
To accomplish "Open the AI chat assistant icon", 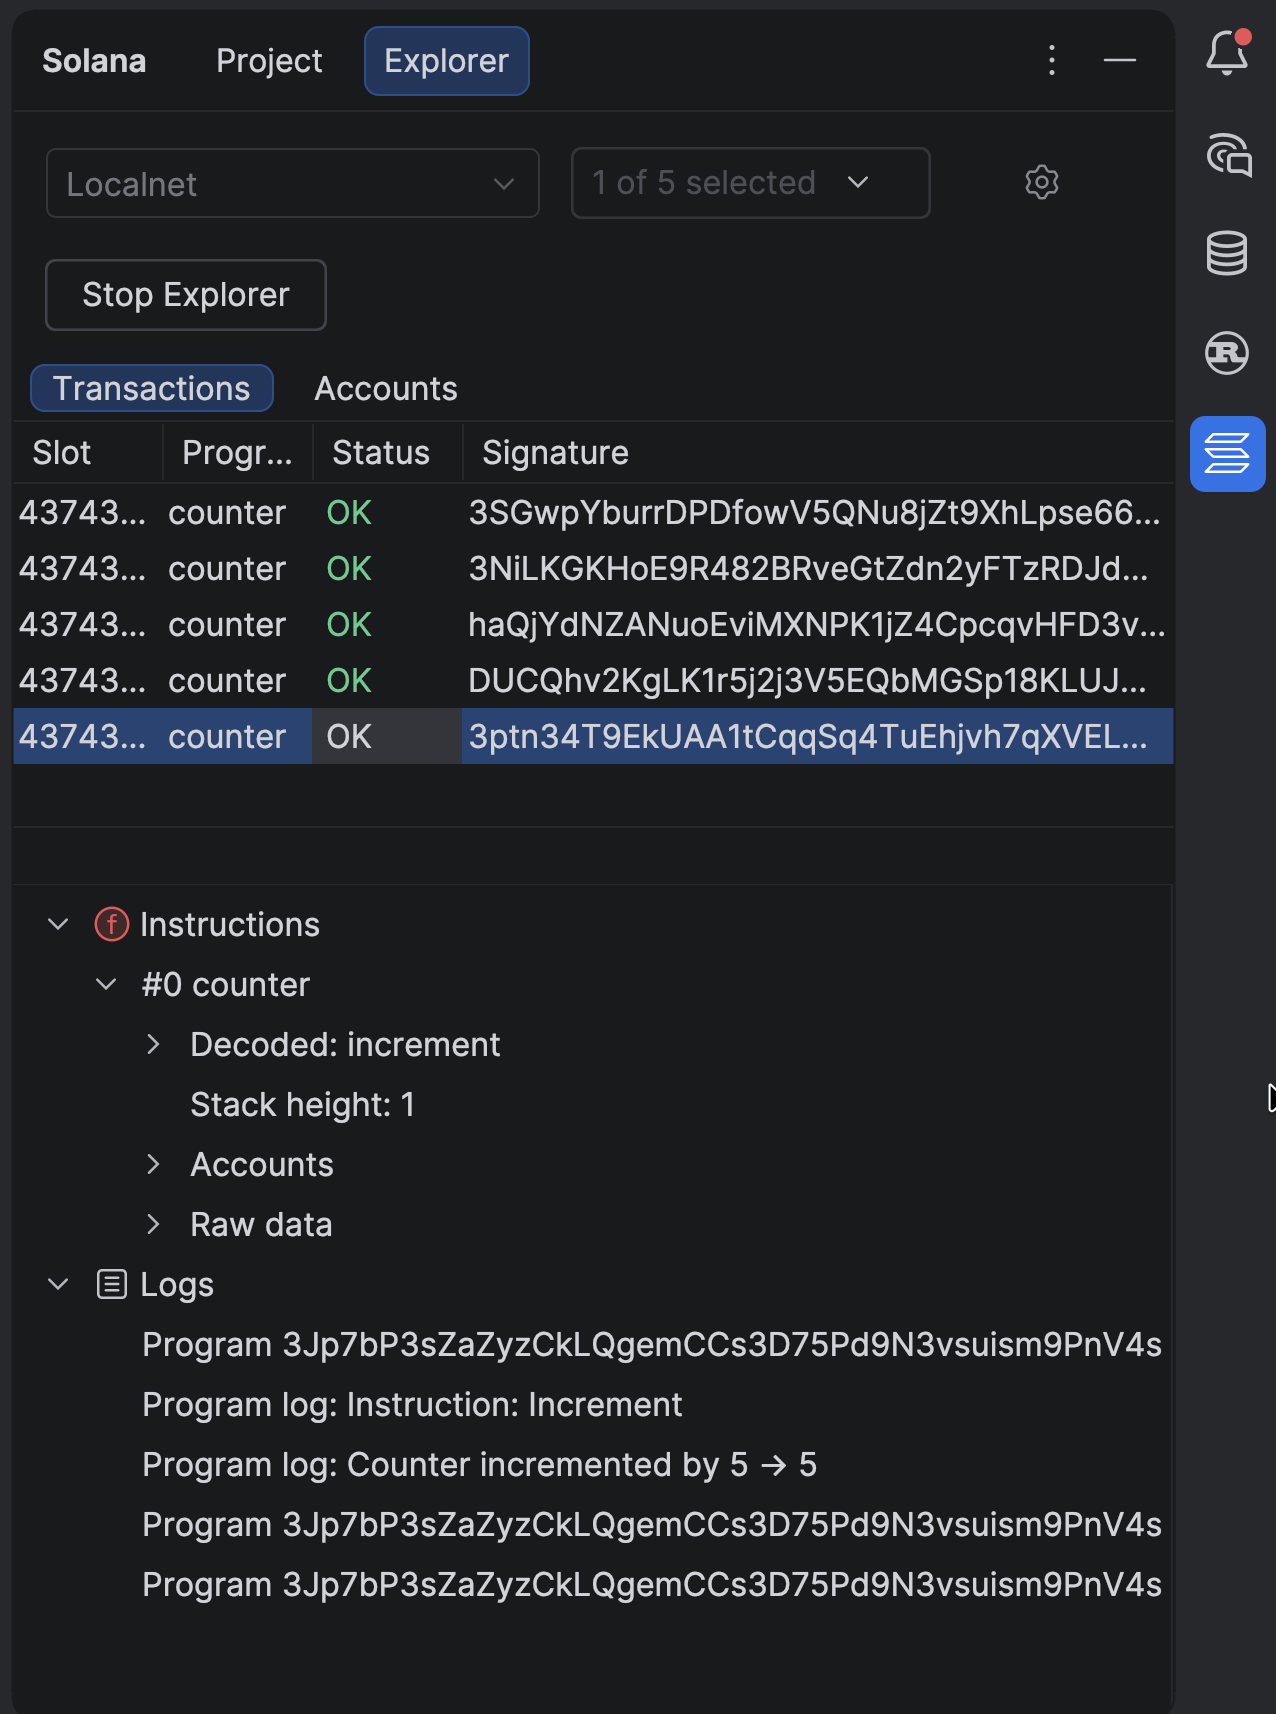I will pyautogui.click(x=1228, y=155).
